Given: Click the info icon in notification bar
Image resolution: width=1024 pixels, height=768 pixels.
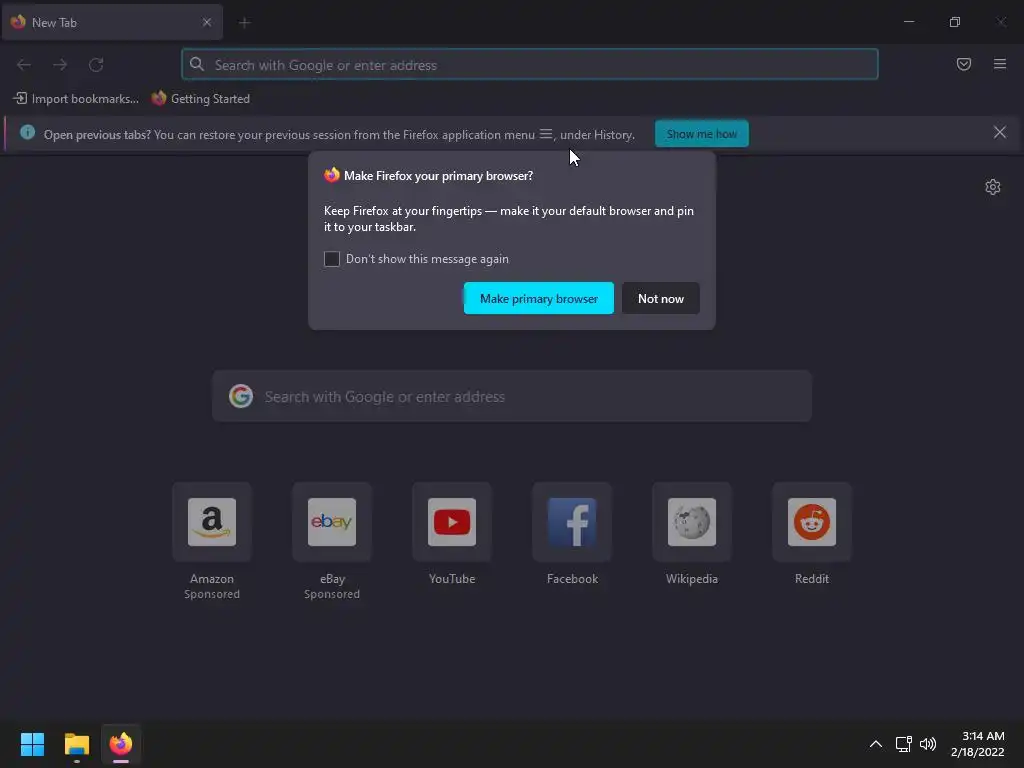Looking at the screenshot, I should pos(27,133).
